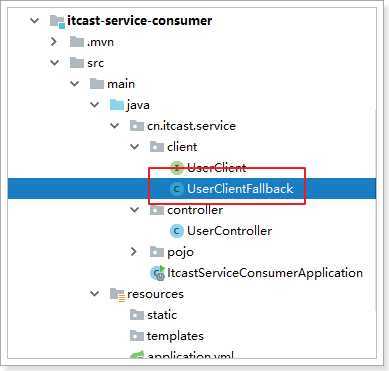This screenshot has width=389, height=371.
Task: Click the UserClientFallback class icon
Action: 177,189
